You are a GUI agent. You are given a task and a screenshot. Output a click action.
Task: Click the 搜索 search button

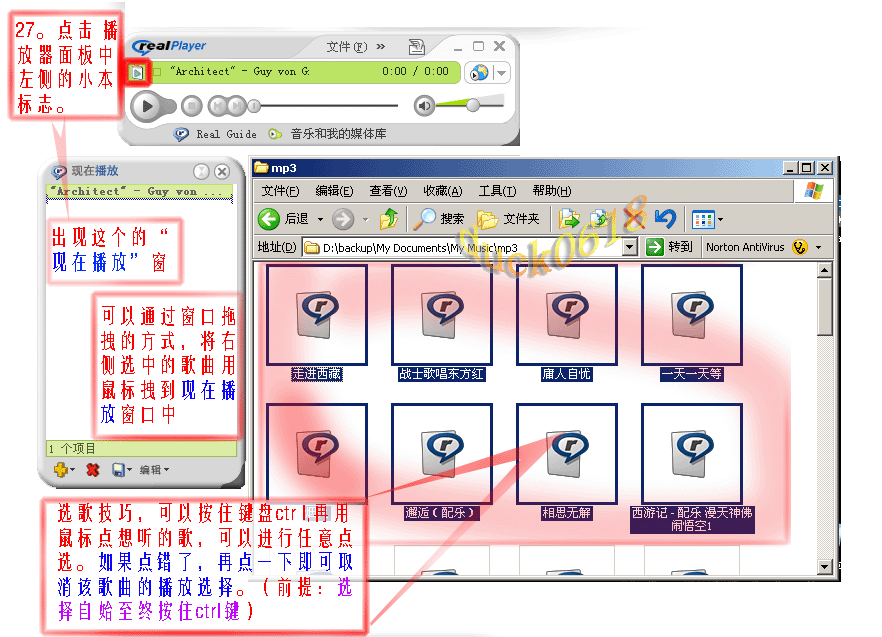(x=439, y=219)
